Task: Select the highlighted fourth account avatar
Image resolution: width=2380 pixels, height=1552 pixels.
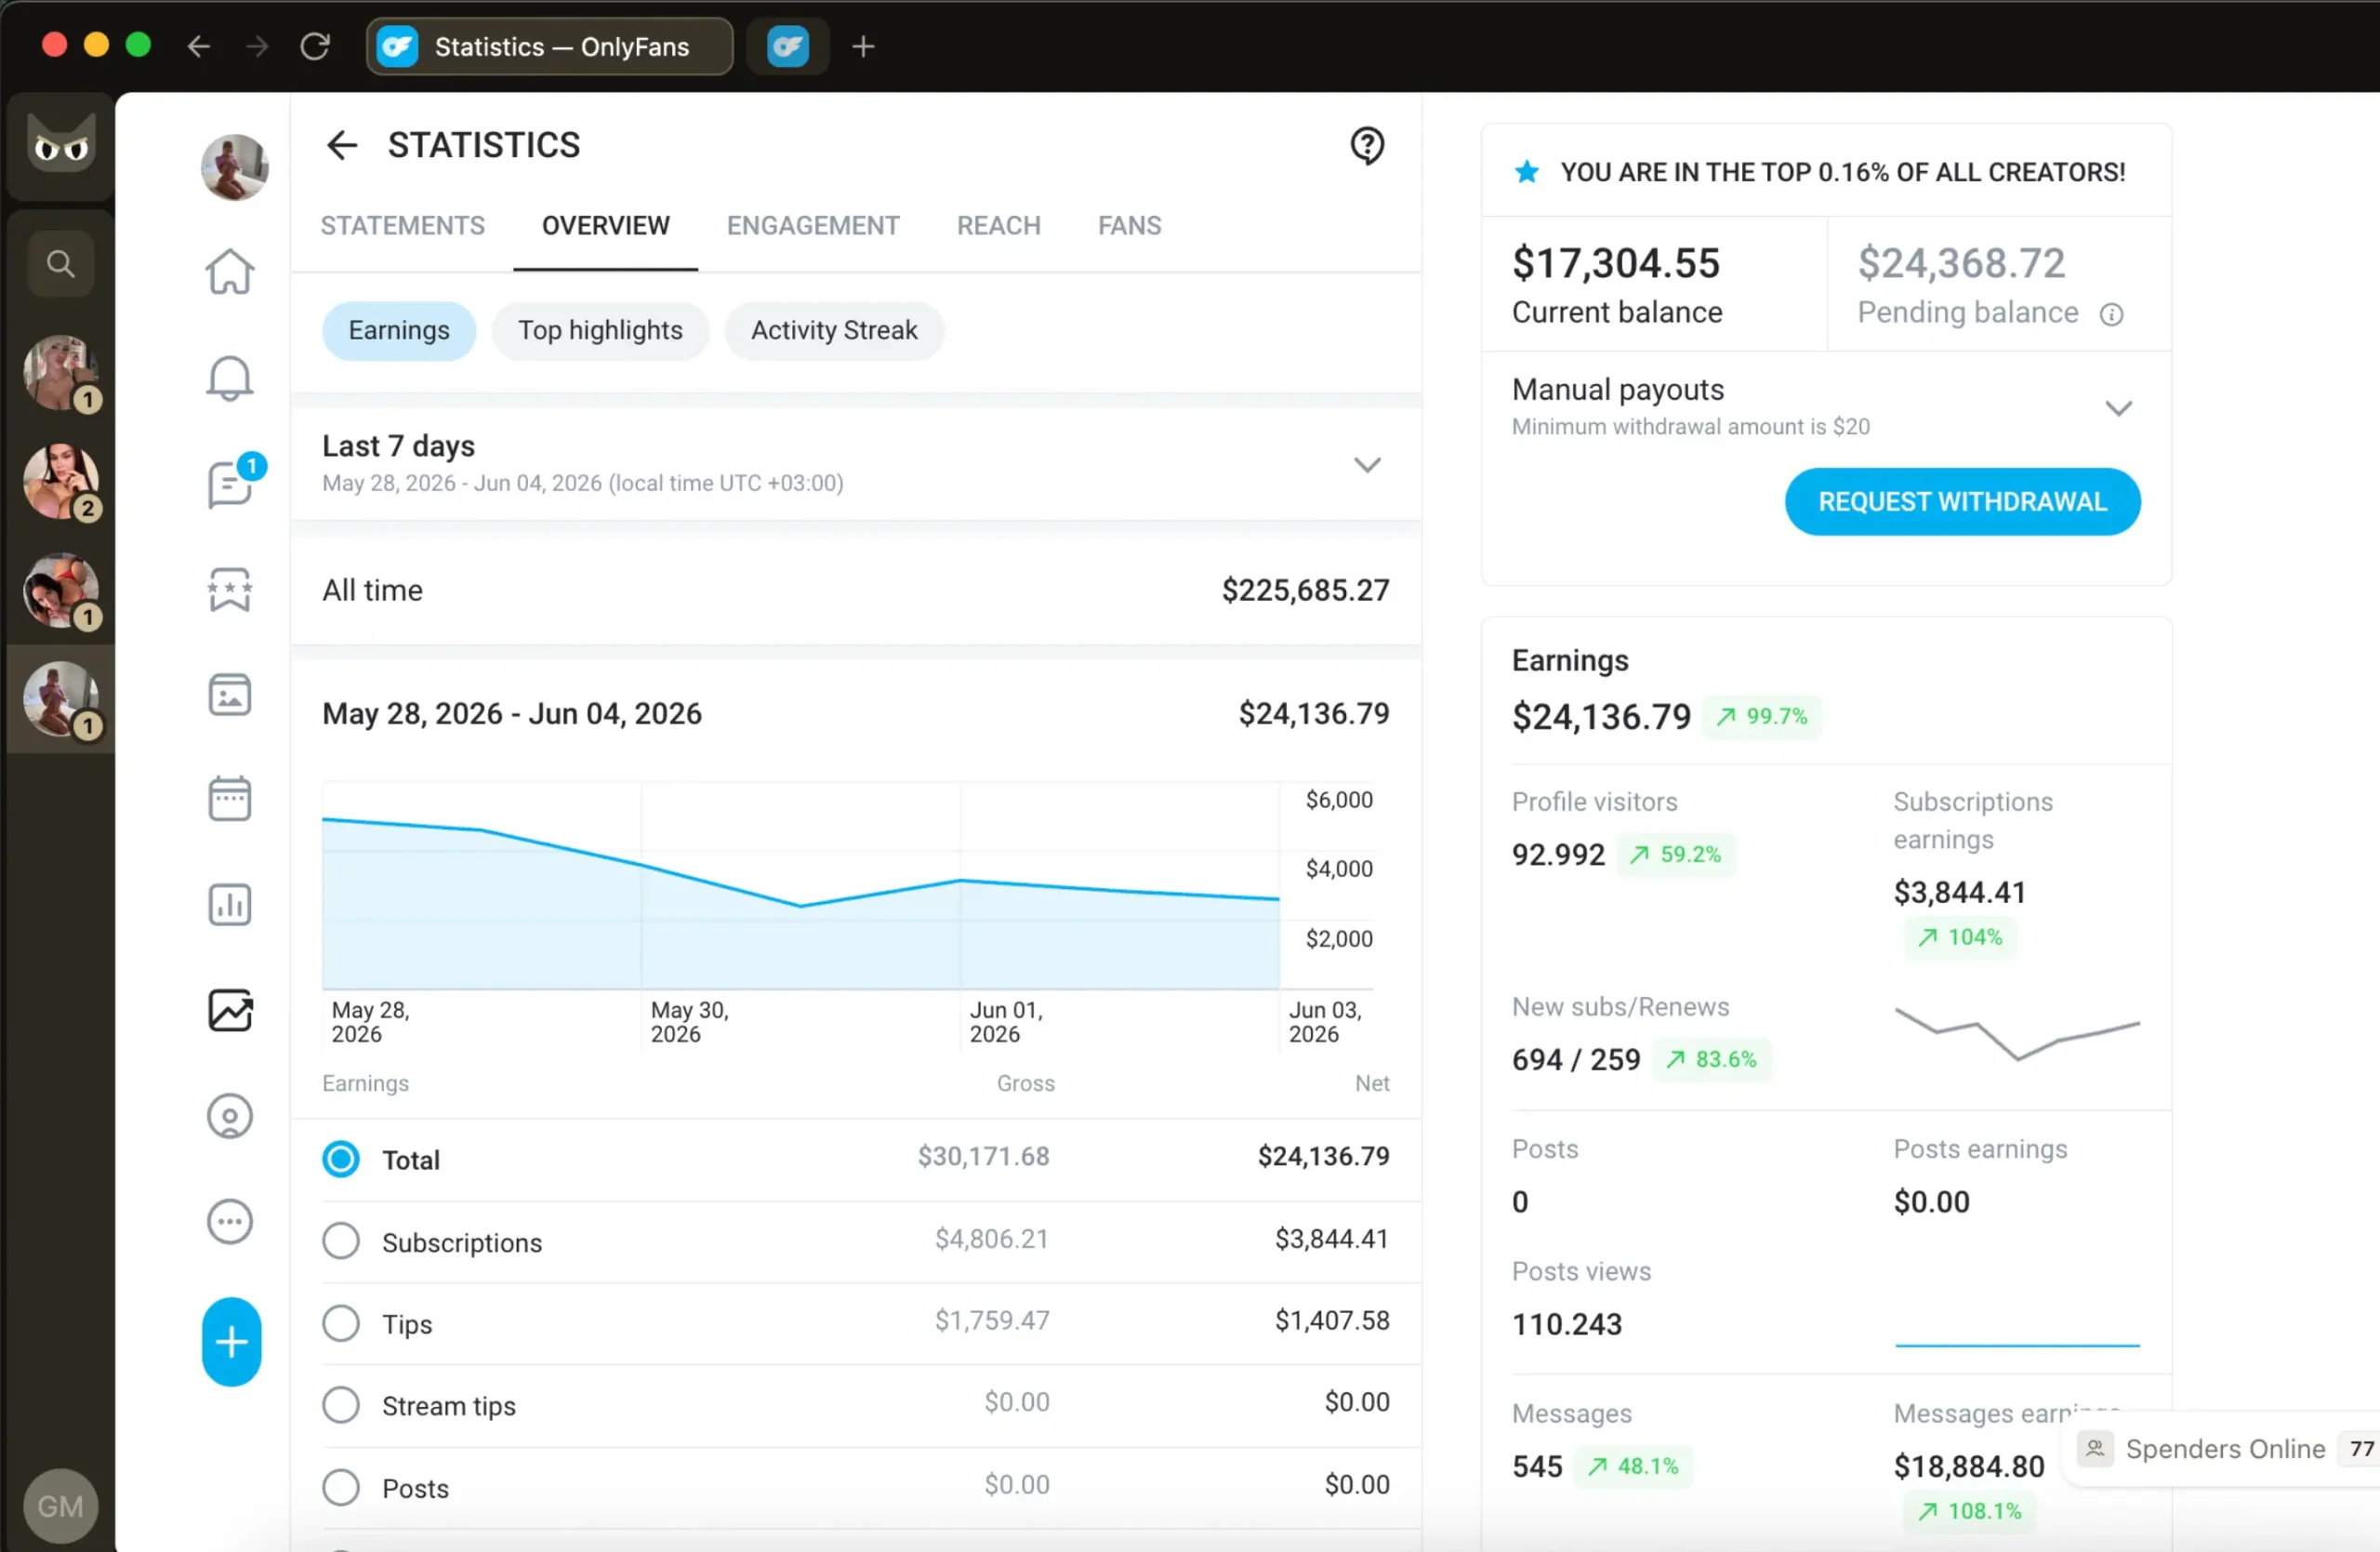Action: coord(62,700)
